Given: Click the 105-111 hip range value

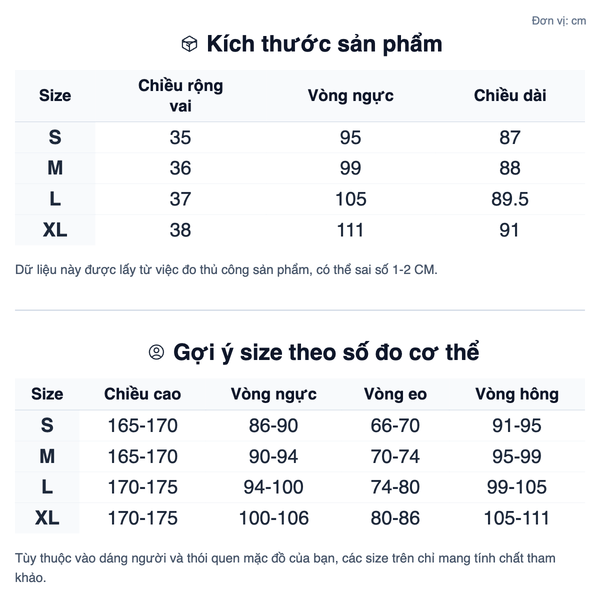Looking at the screenshot, I should [517, 518].
